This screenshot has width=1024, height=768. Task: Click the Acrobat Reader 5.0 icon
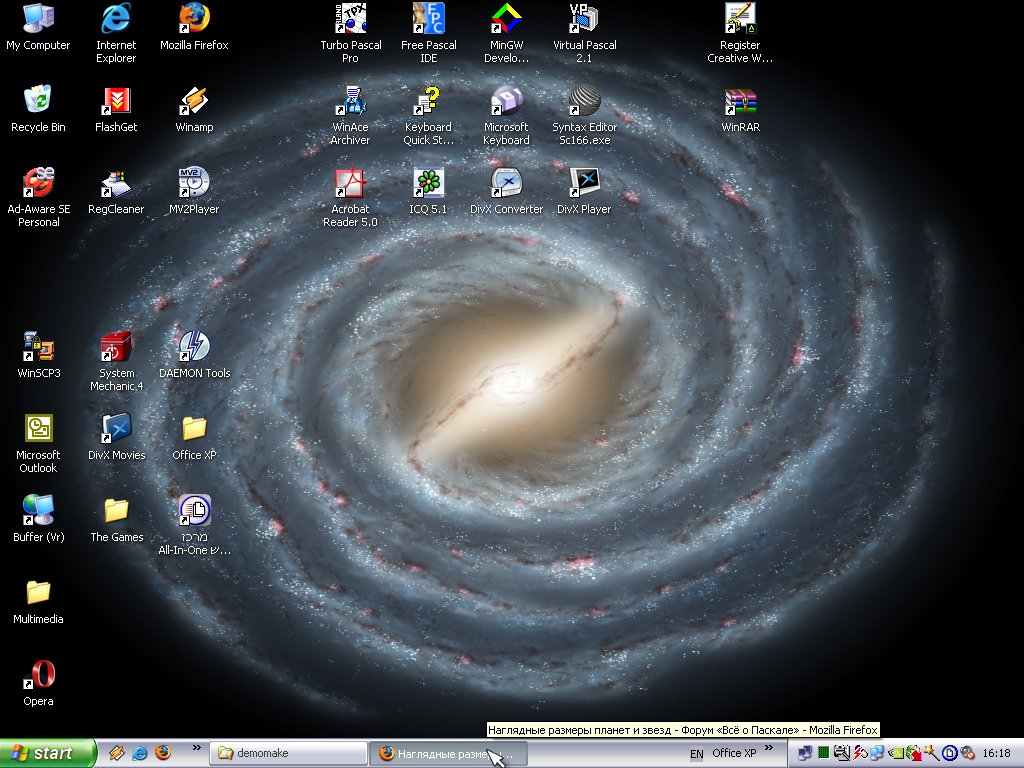pyautogui.click(x=350, y=183)
